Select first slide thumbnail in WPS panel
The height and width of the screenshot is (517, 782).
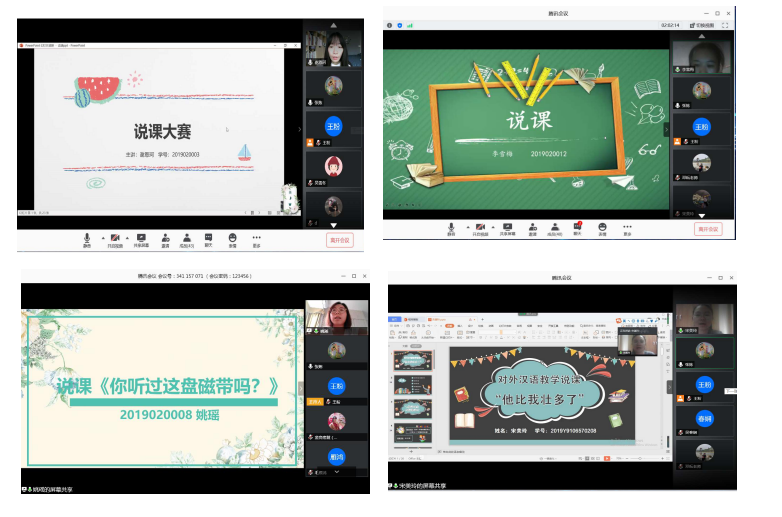tap(413, 360)
